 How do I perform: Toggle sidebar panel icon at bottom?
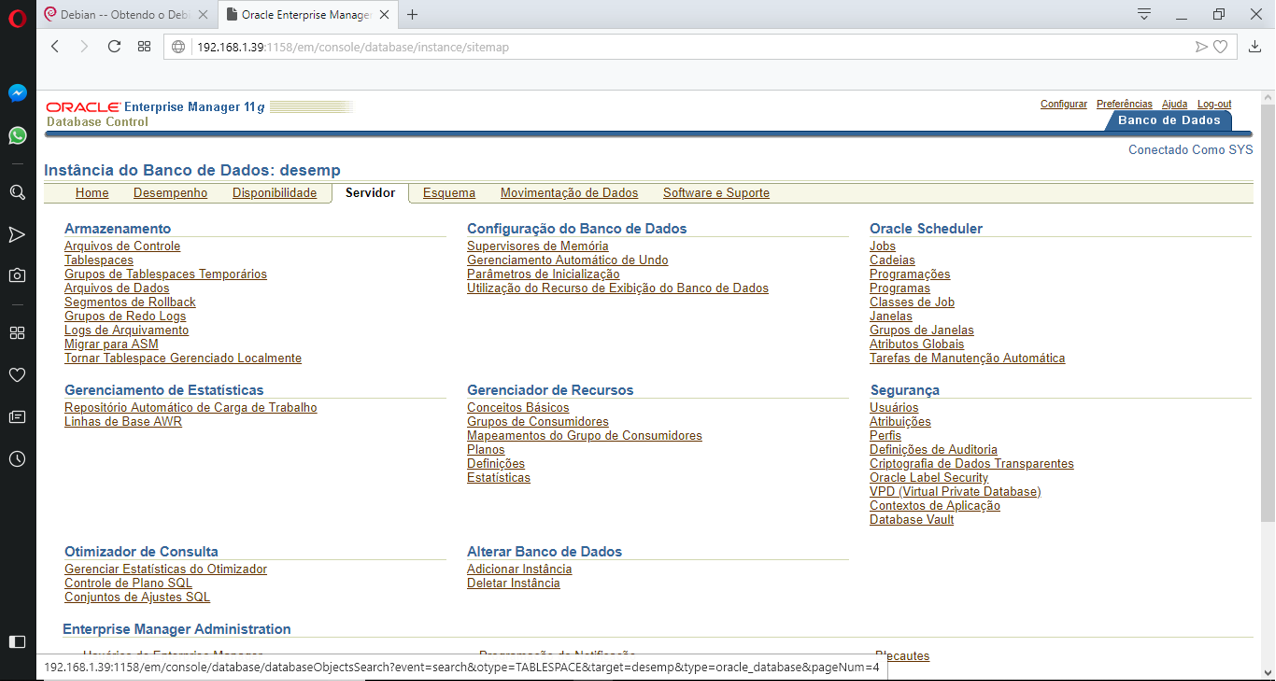click(17, 641)
